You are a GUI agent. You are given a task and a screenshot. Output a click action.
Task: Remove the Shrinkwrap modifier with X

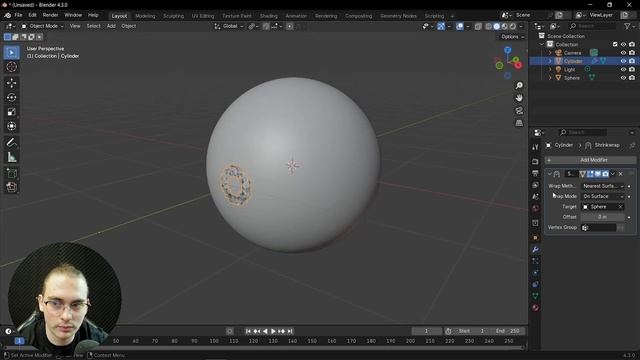click(620, 174)
